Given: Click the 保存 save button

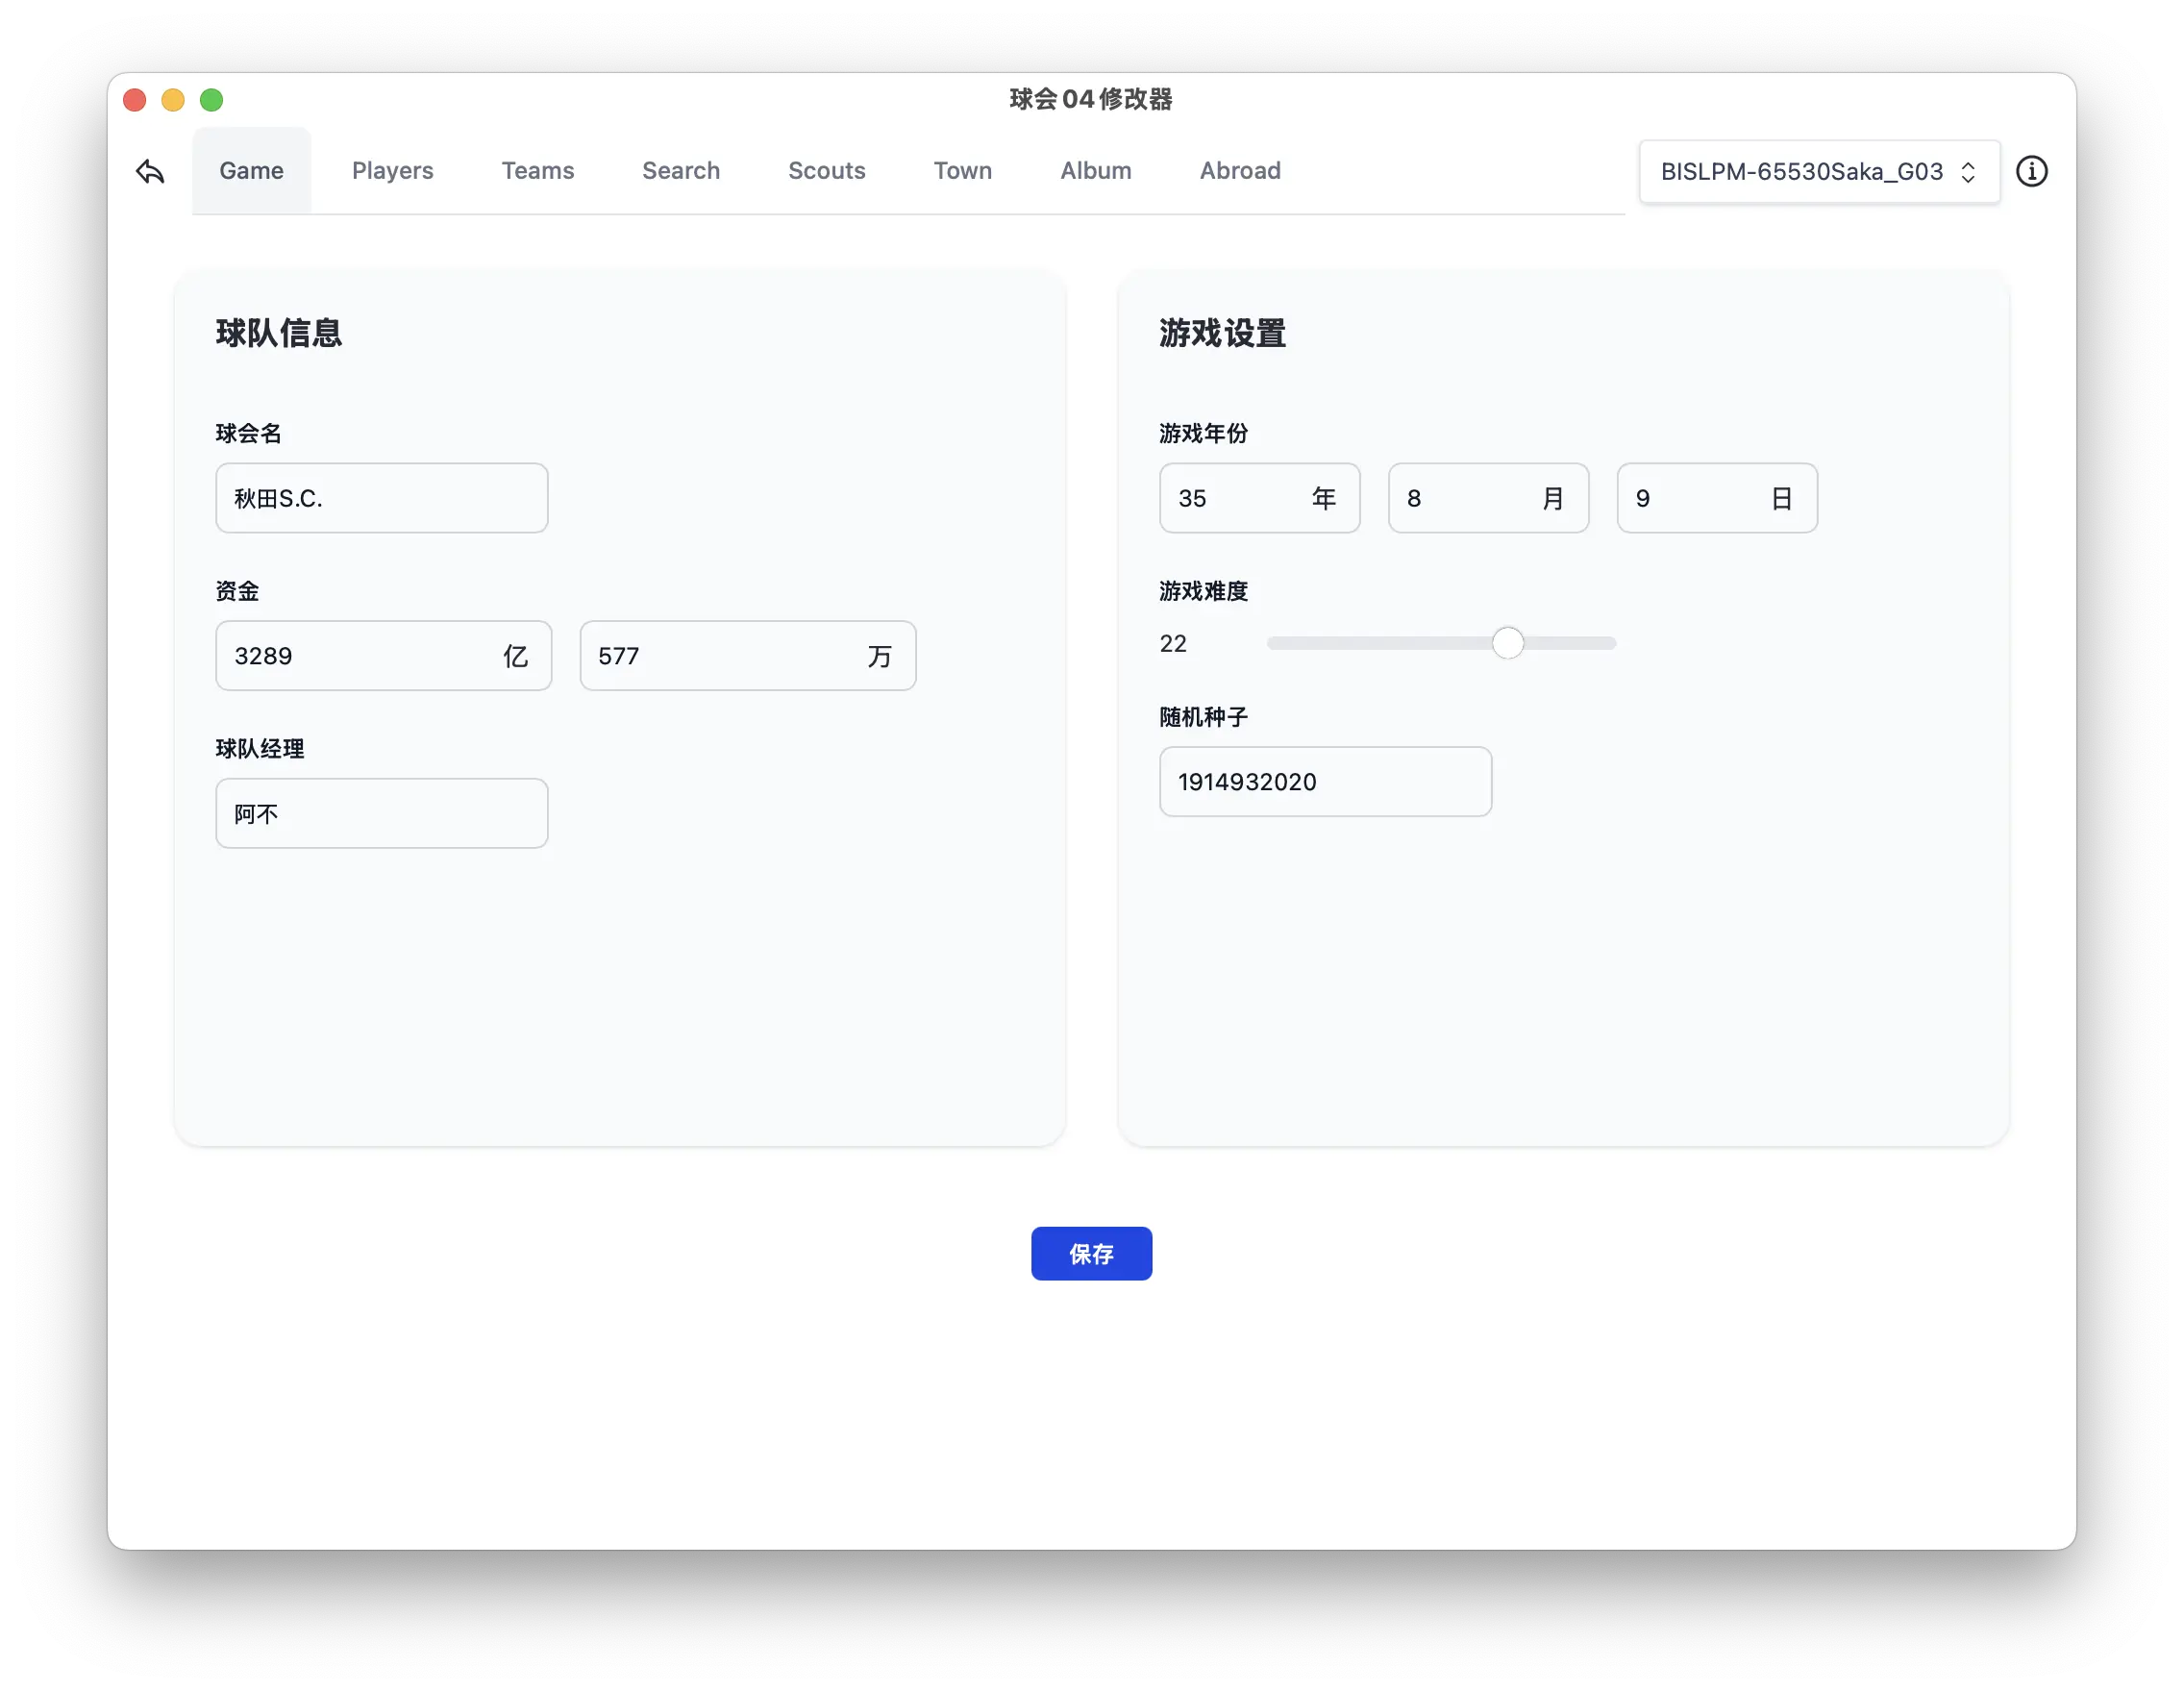Looking at the screenshot, I should 1091,1253.
